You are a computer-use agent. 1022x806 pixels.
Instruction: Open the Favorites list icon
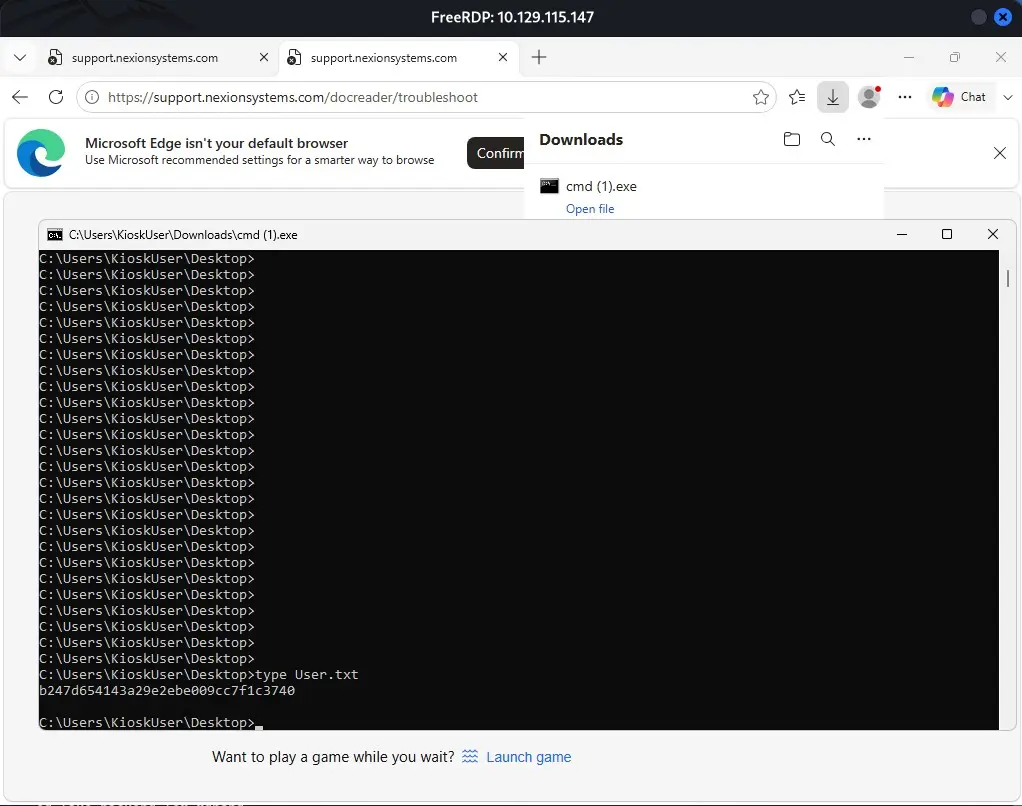tap(796, 97)
